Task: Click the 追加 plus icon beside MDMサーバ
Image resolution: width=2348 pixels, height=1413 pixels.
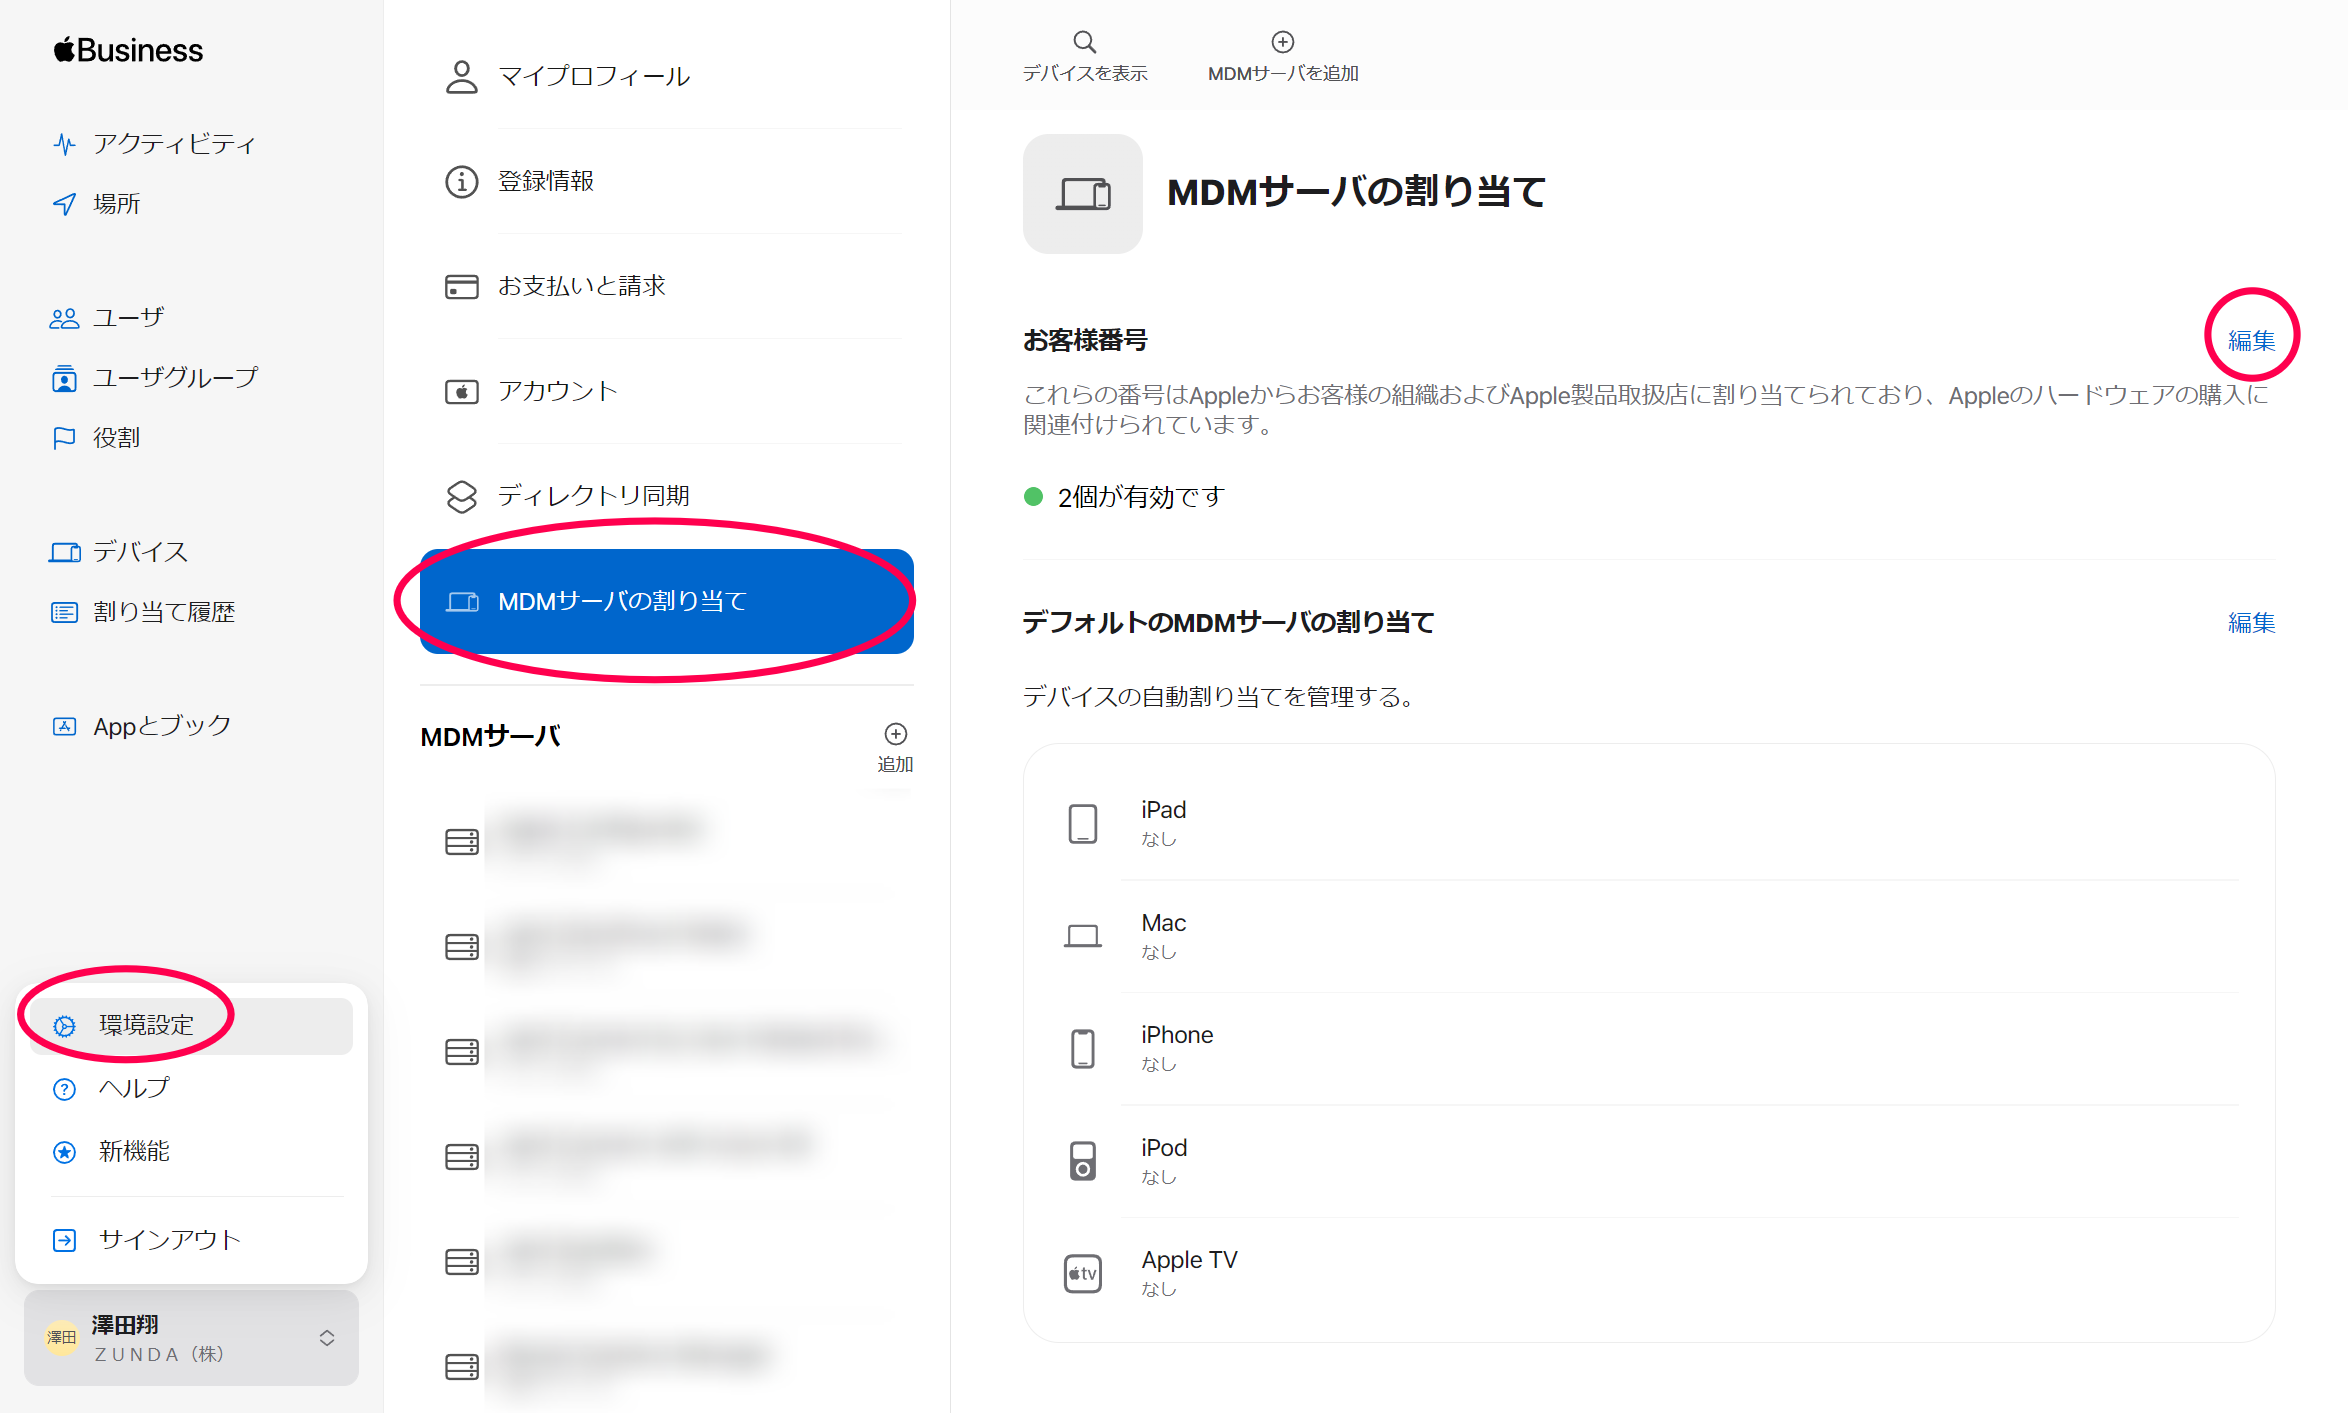Action: point(895,735)
